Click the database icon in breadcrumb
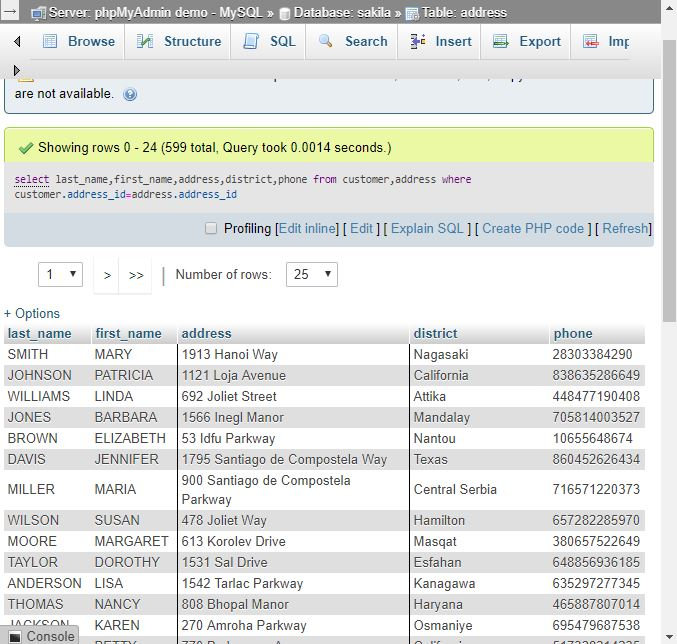This screenshot has width=677, height=644. pyautogui.click(x=285, y=14)
